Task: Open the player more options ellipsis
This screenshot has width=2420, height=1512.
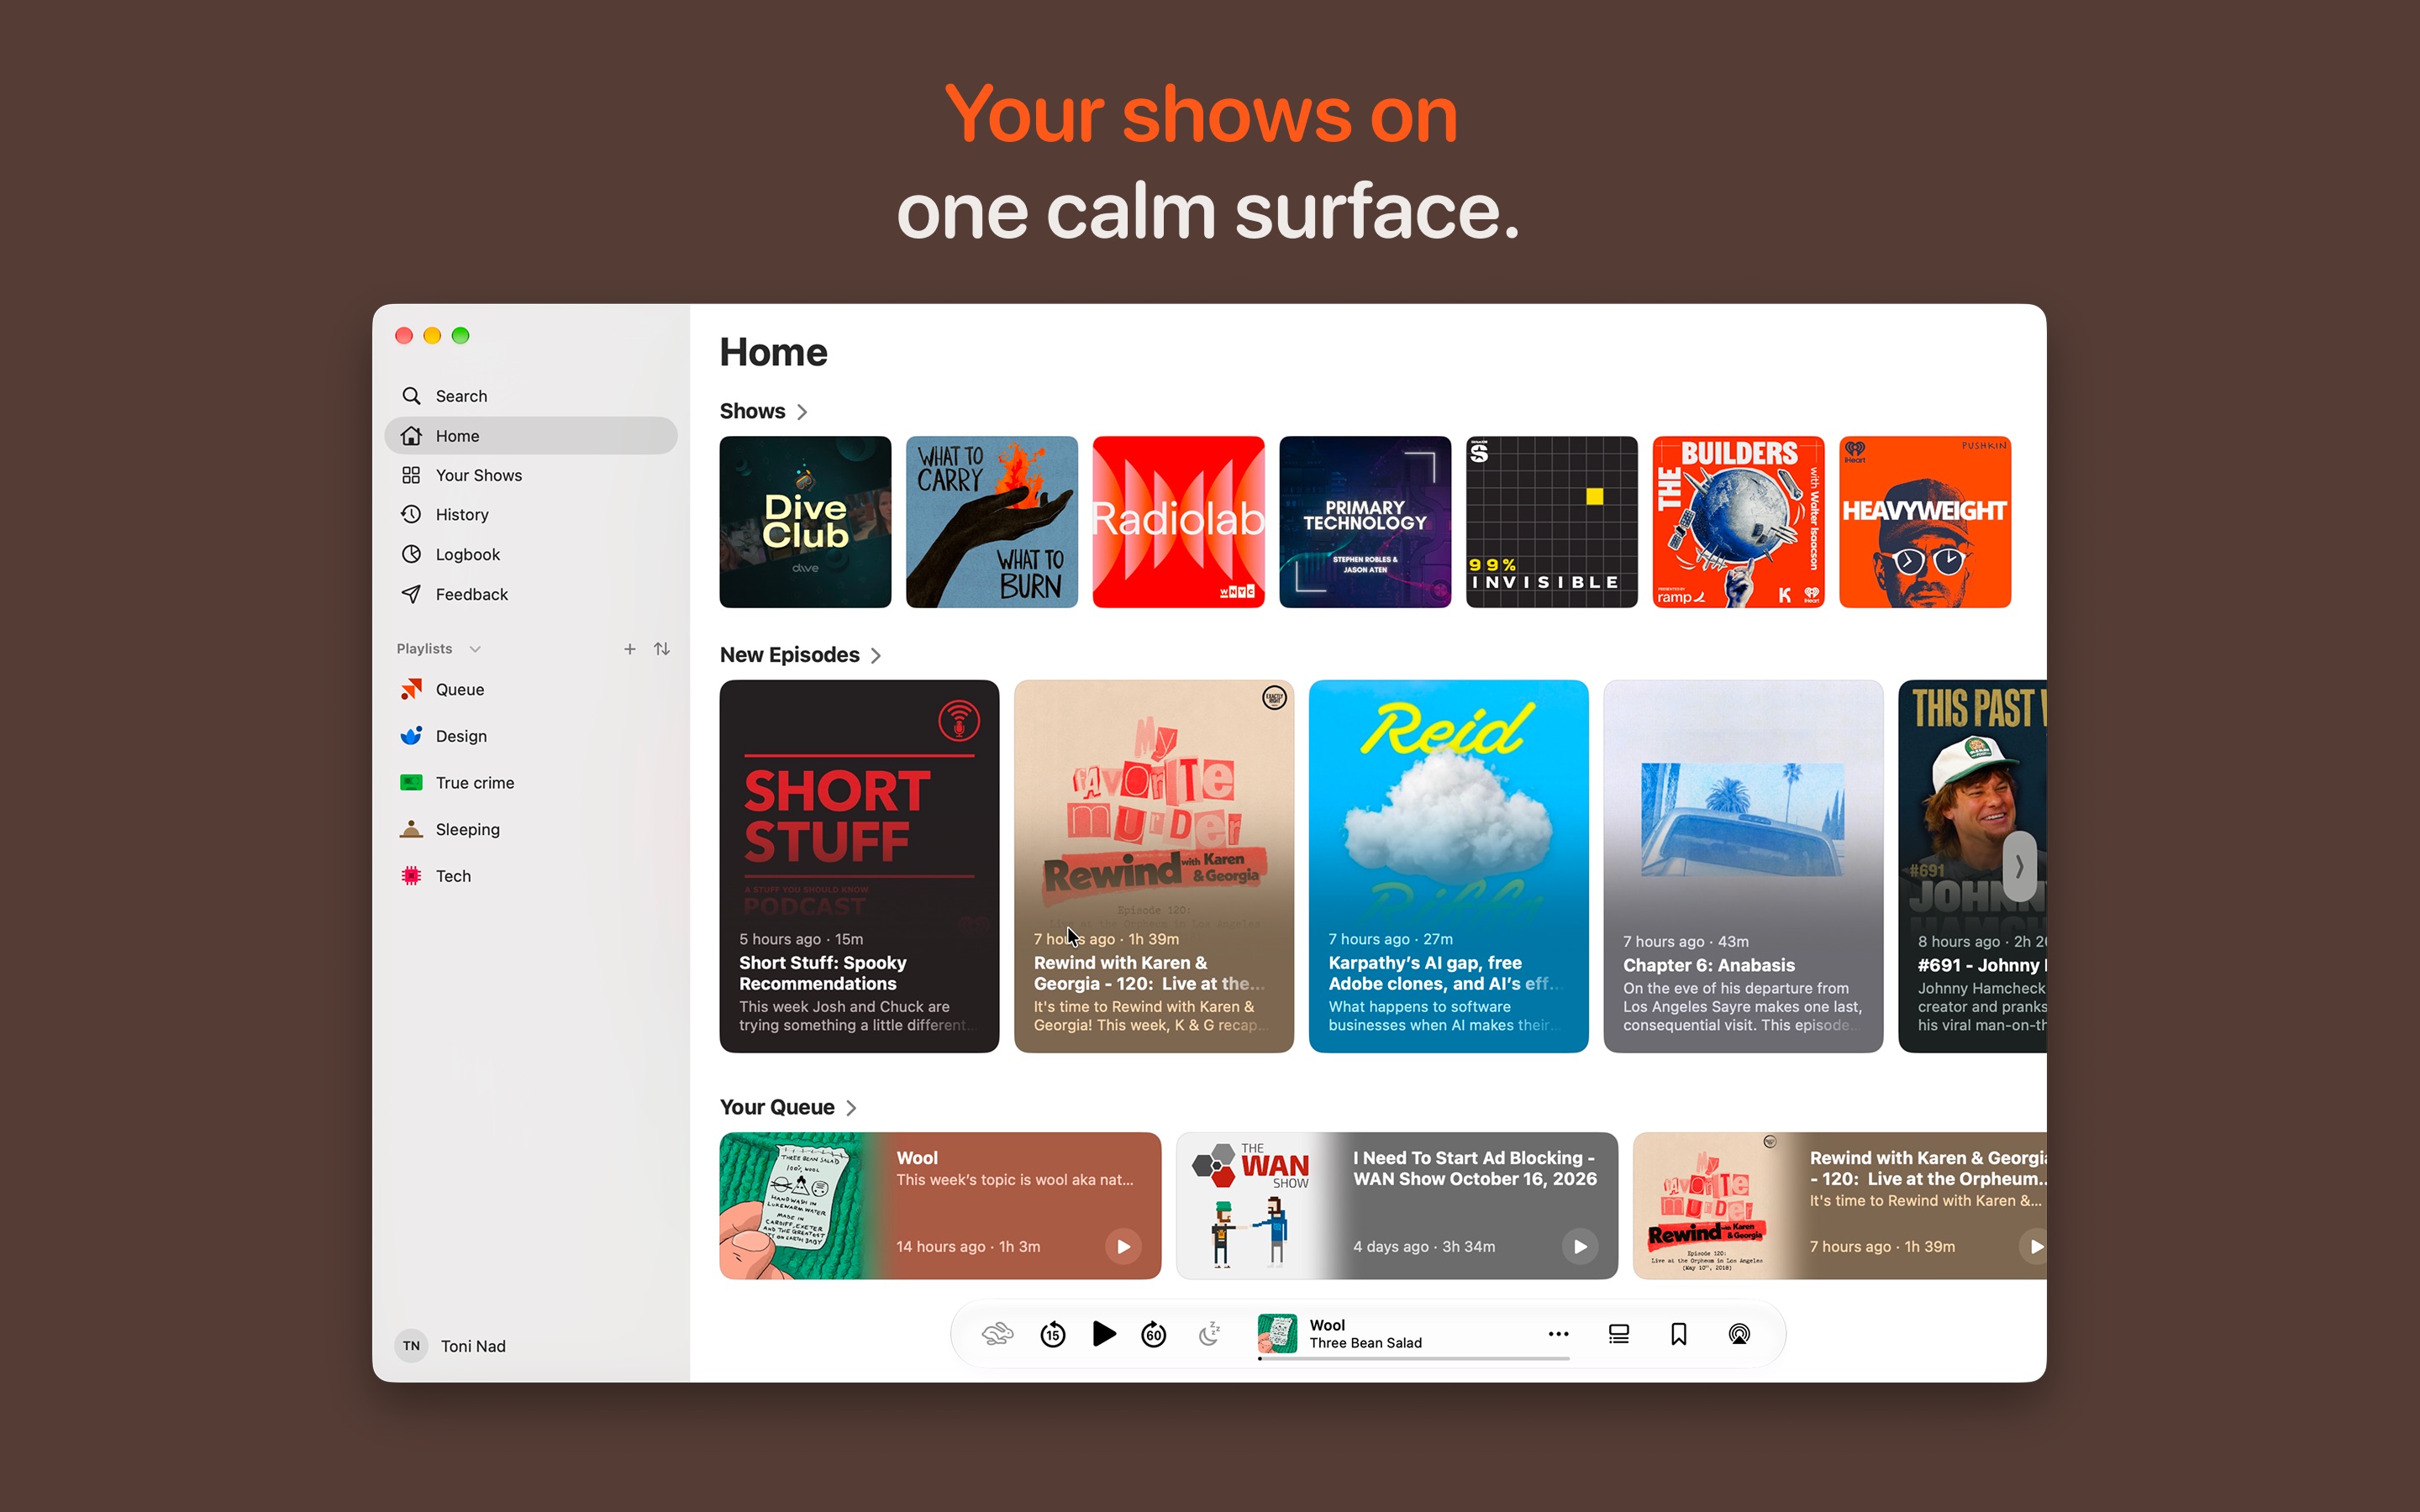Action: [x=1558, y=1334]
